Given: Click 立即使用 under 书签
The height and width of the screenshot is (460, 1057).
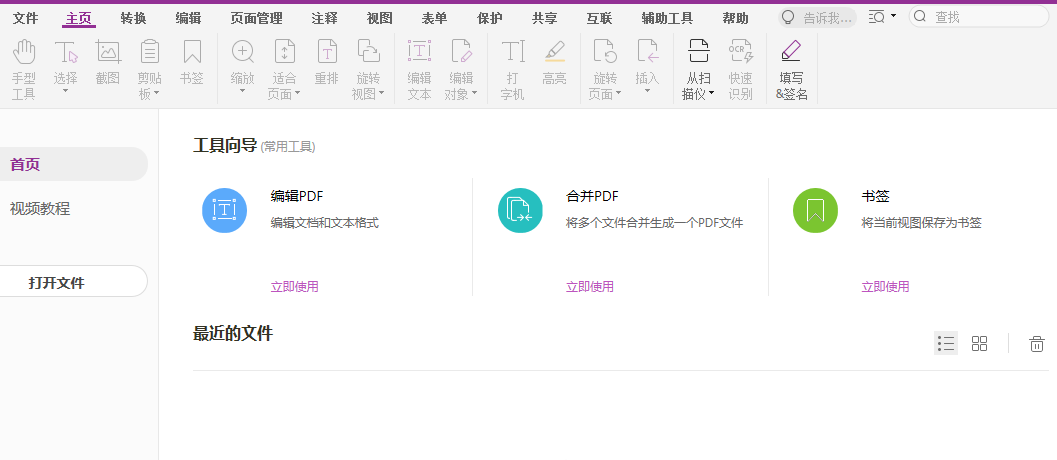Looking at the screenshot, I should point(885,287).
